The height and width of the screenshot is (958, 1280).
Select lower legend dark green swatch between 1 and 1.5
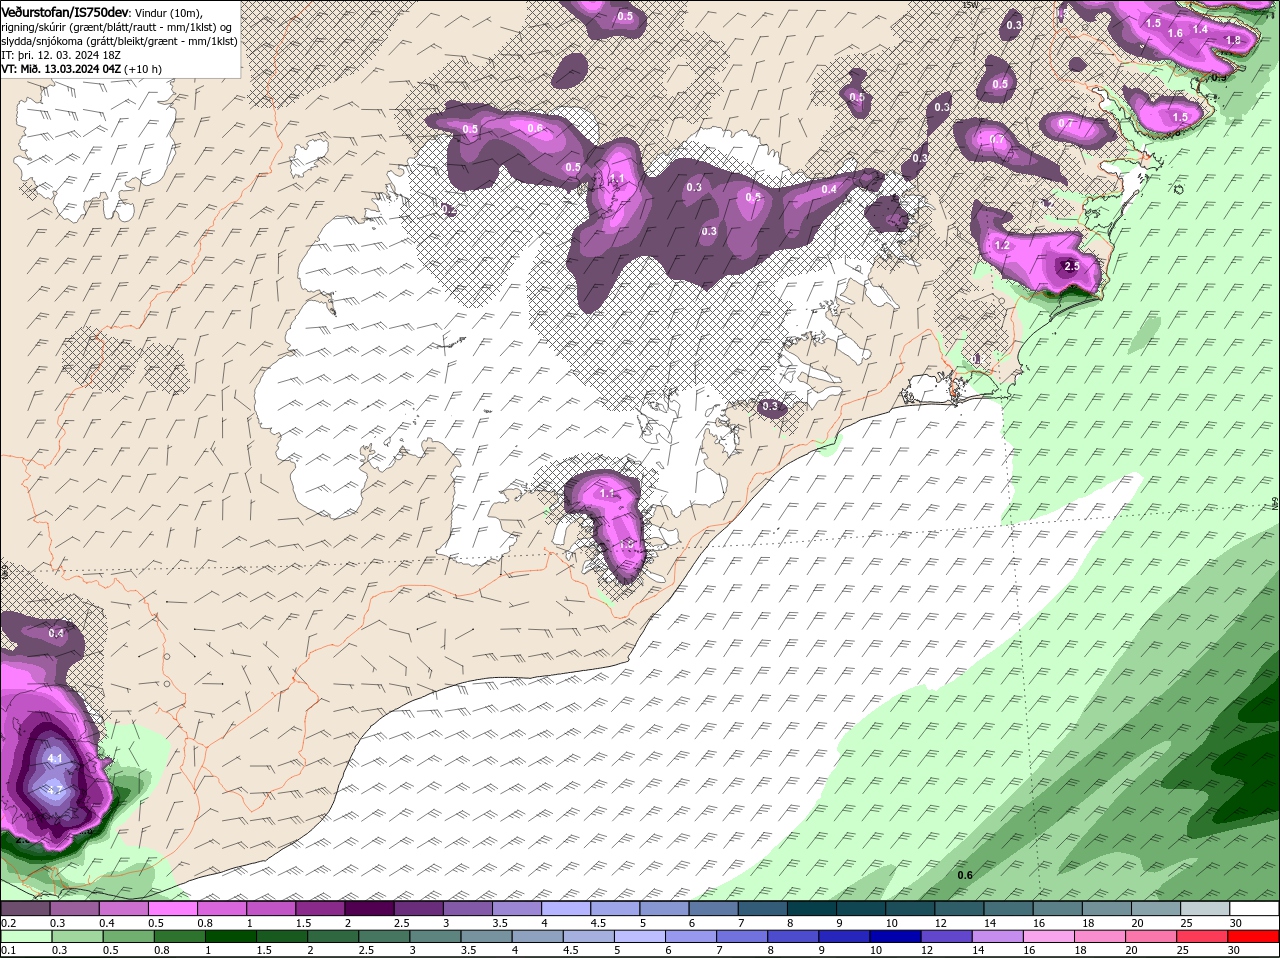coord(230,936)
